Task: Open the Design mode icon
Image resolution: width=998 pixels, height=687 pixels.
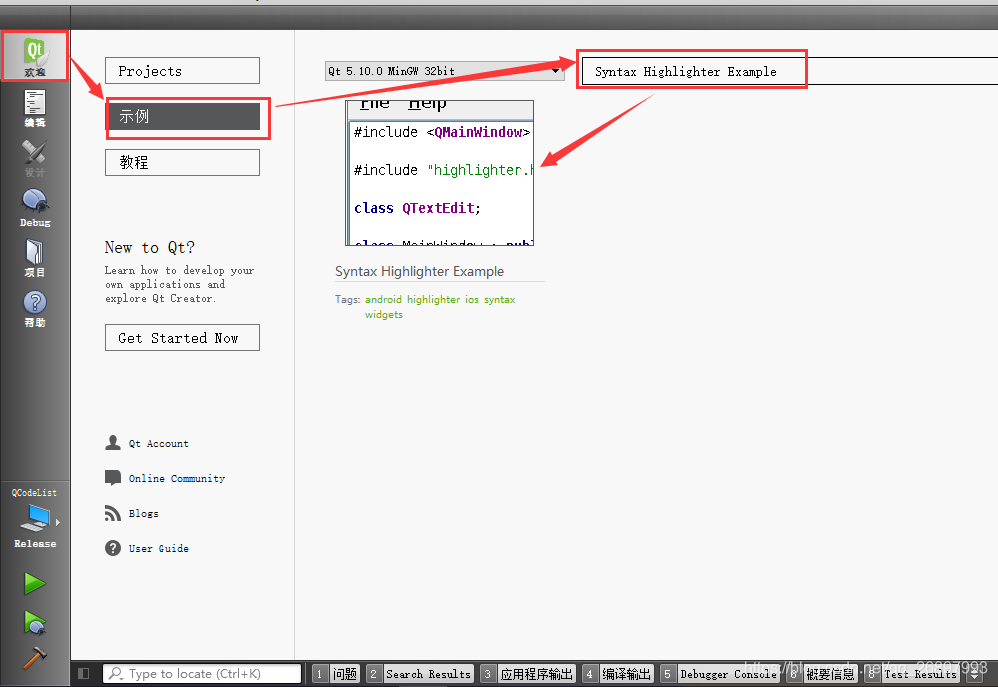Action: (35, 158)
